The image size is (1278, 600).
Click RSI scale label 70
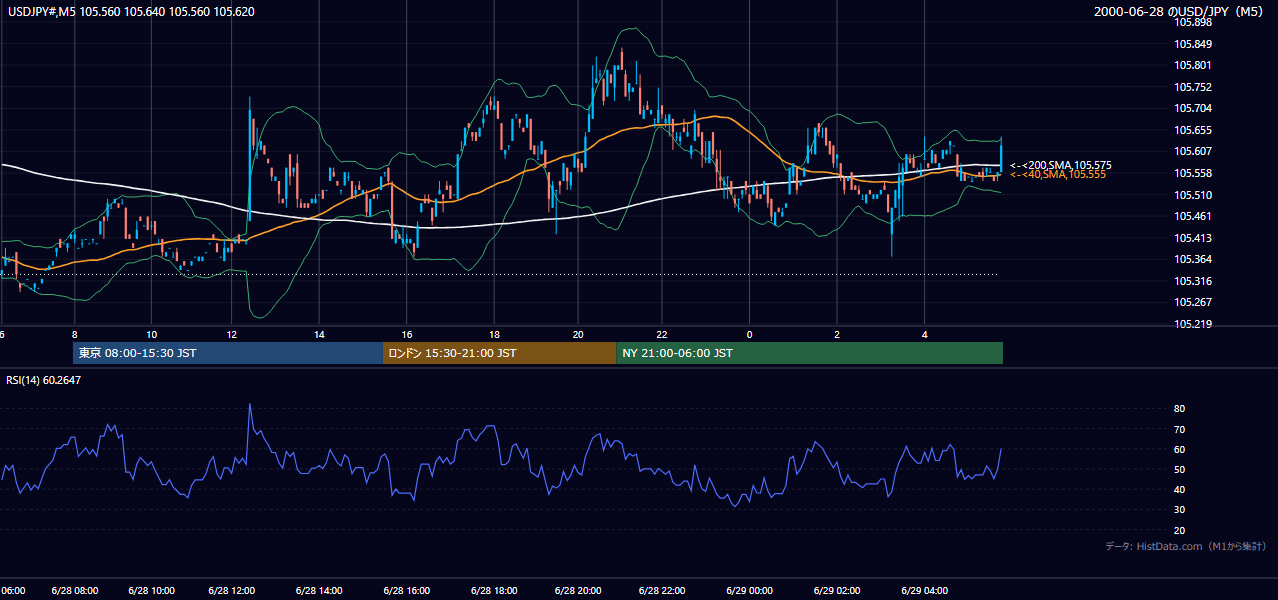click(x=1180, y=430)
